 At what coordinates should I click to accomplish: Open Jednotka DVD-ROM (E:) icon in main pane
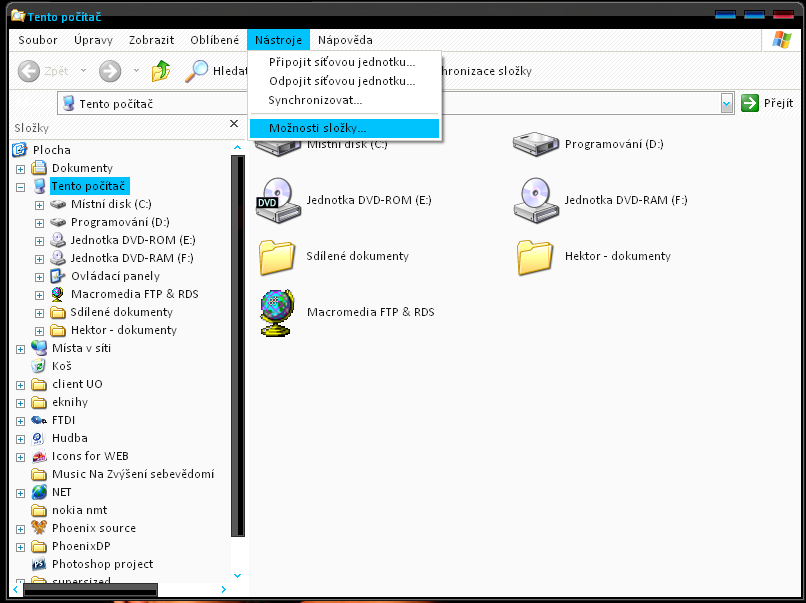[x=278, y=200]
